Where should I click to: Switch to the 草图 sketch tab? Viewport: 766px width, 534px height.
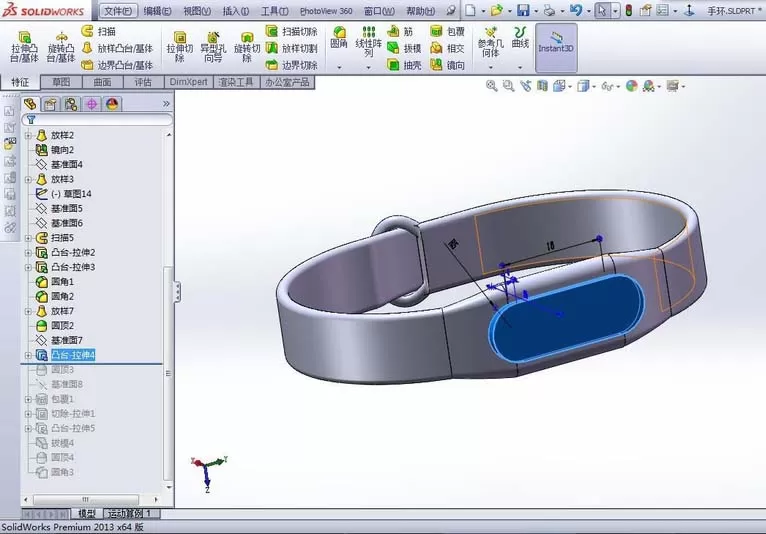click(61, 82)
